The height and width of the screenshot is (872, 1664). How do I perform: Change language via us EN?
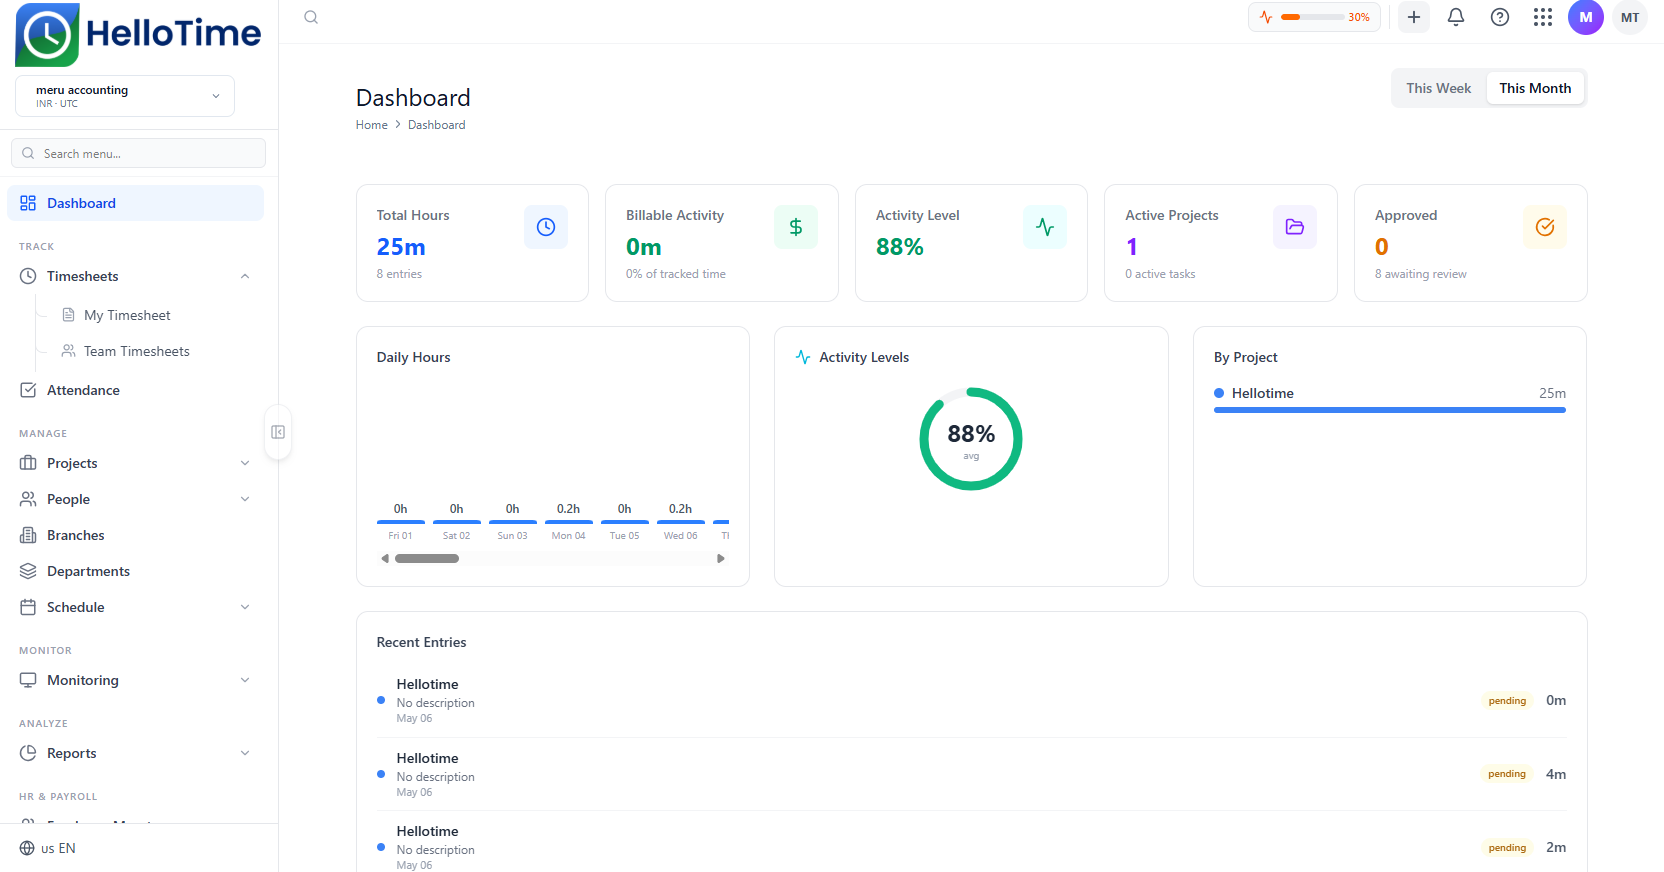48,848
